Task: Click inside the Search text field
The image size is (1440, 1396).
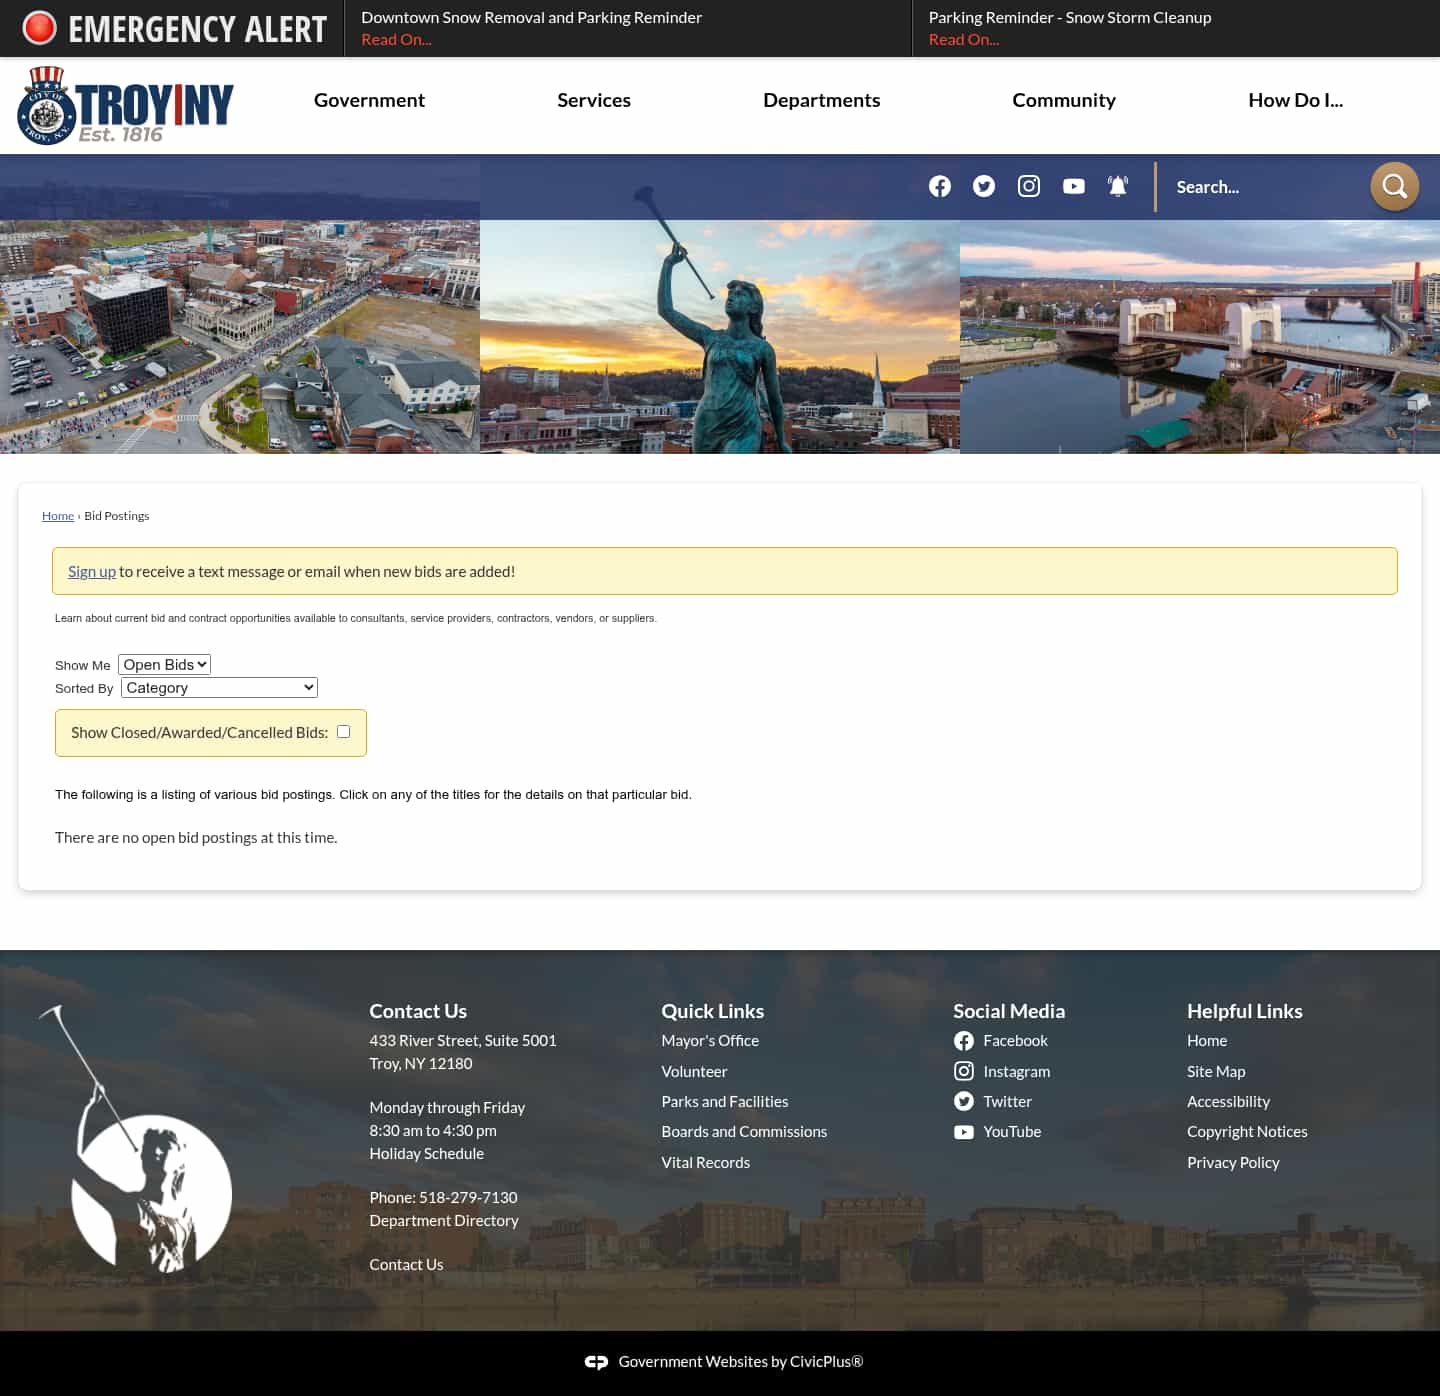Action: tap(1260, 186)
